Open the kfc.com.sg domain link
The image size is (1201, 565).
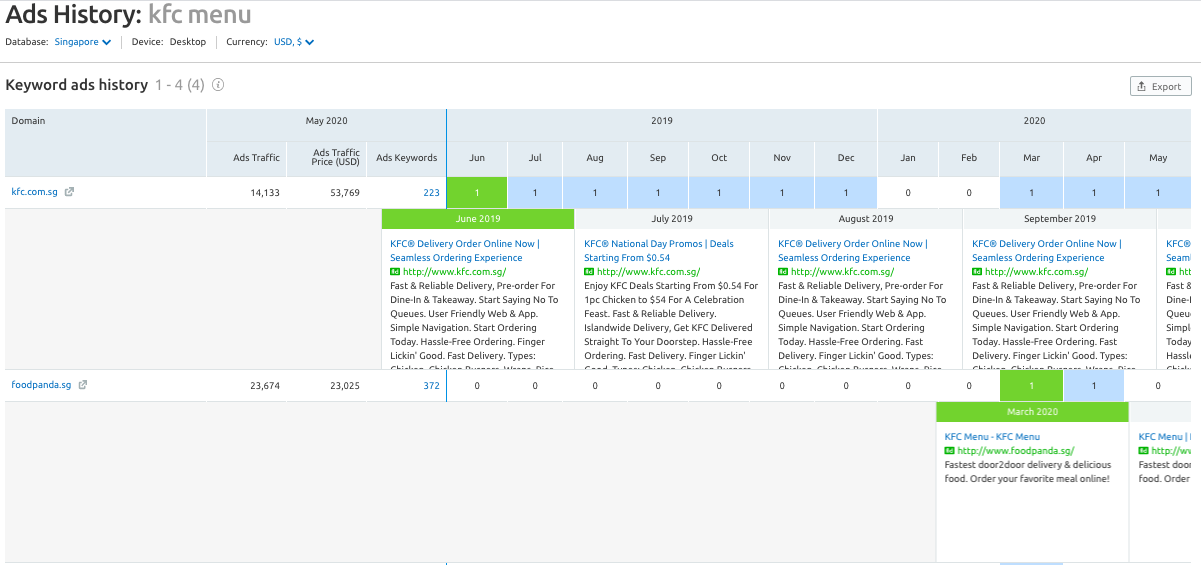[x=35, y=192]
